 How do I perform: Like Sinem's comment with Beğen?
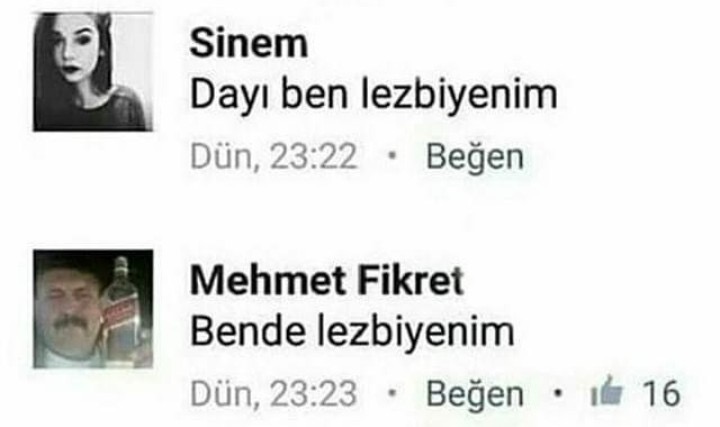coord(475,157)
